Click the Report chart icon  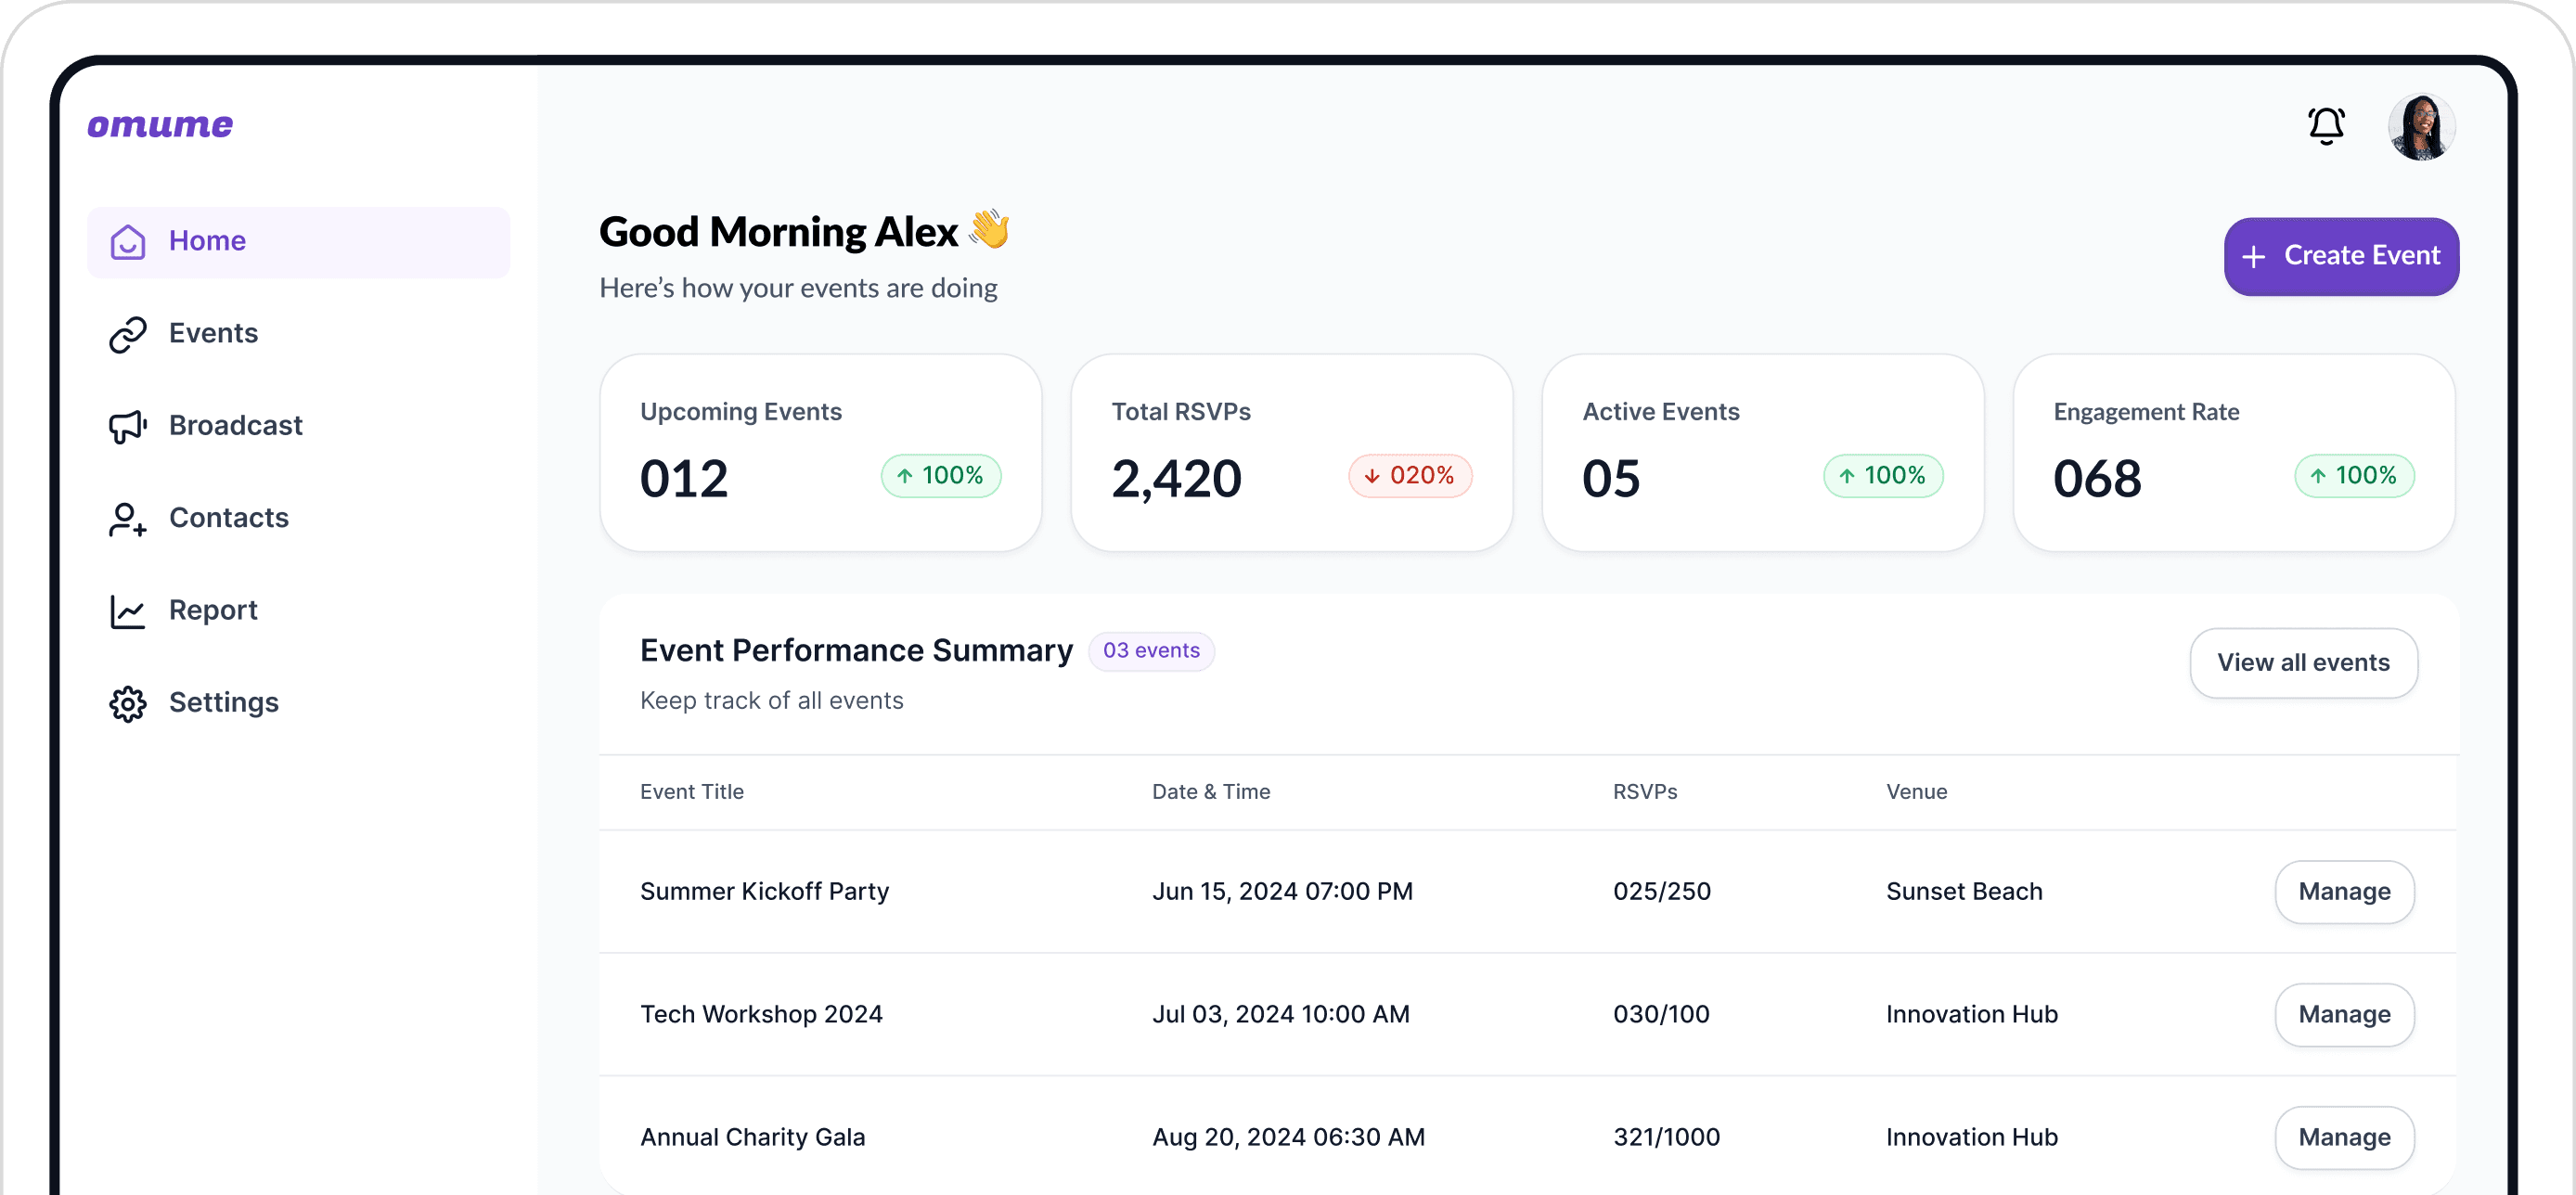pos(128,611)
